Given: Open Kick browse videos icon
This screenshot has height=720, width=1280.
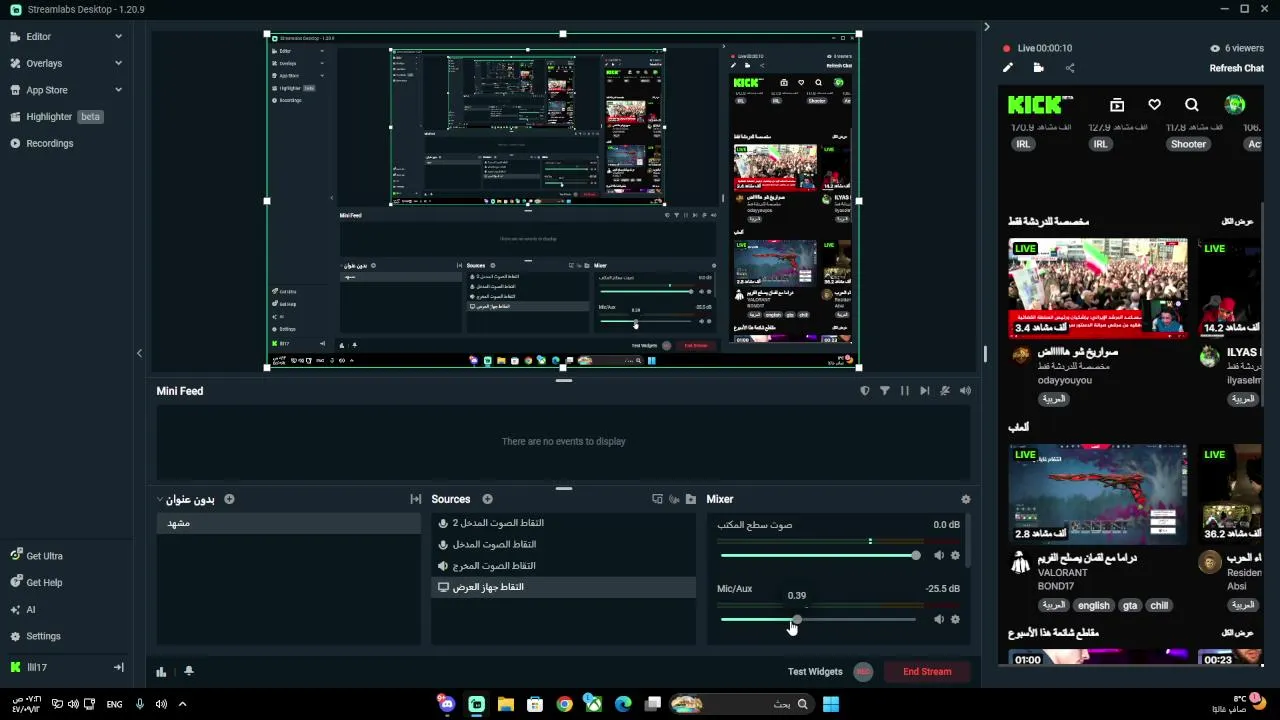Looking at the screenshot, I should tap(1117, 105).
